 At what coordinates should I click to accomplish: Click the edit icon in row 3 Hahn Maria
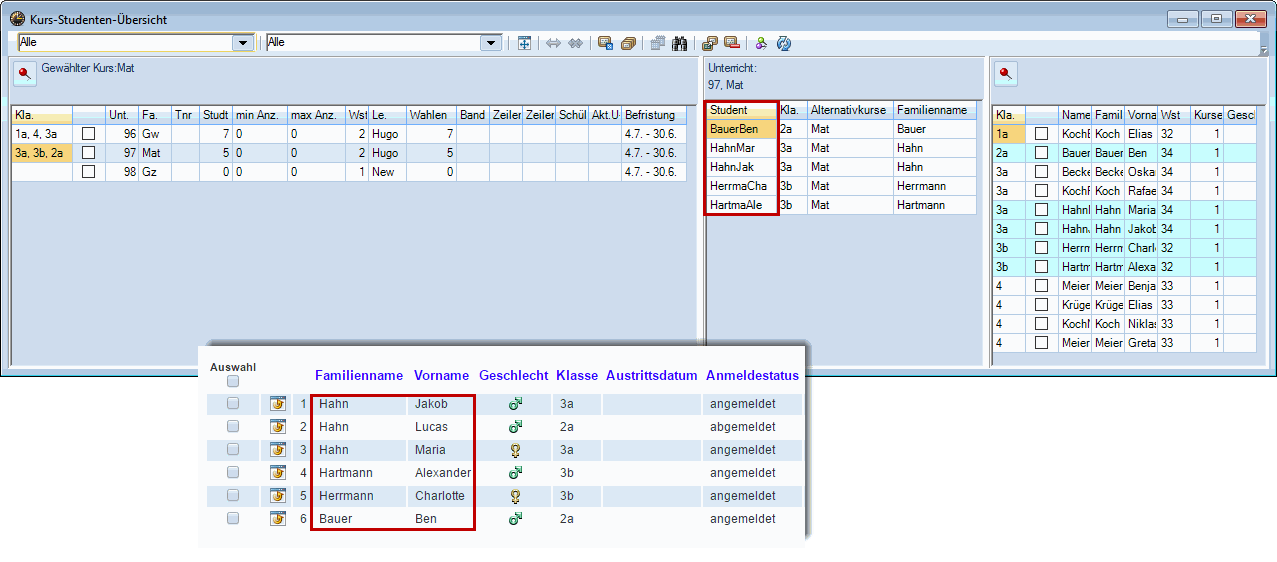click(278, 450)
